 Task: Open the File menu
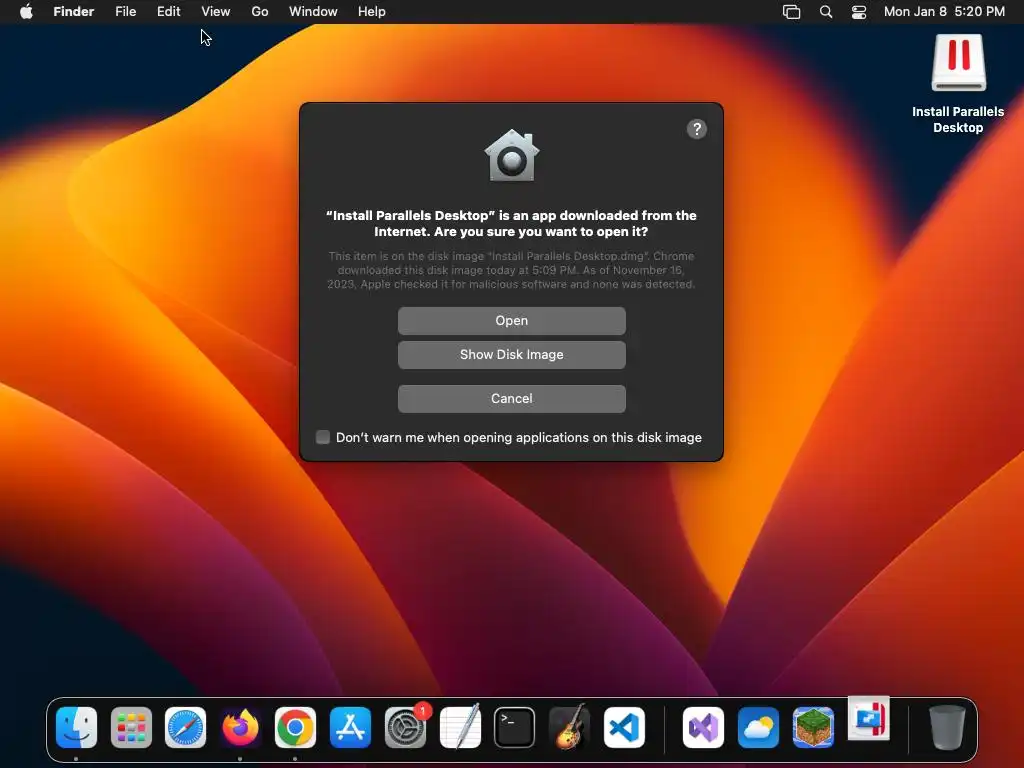125,11
